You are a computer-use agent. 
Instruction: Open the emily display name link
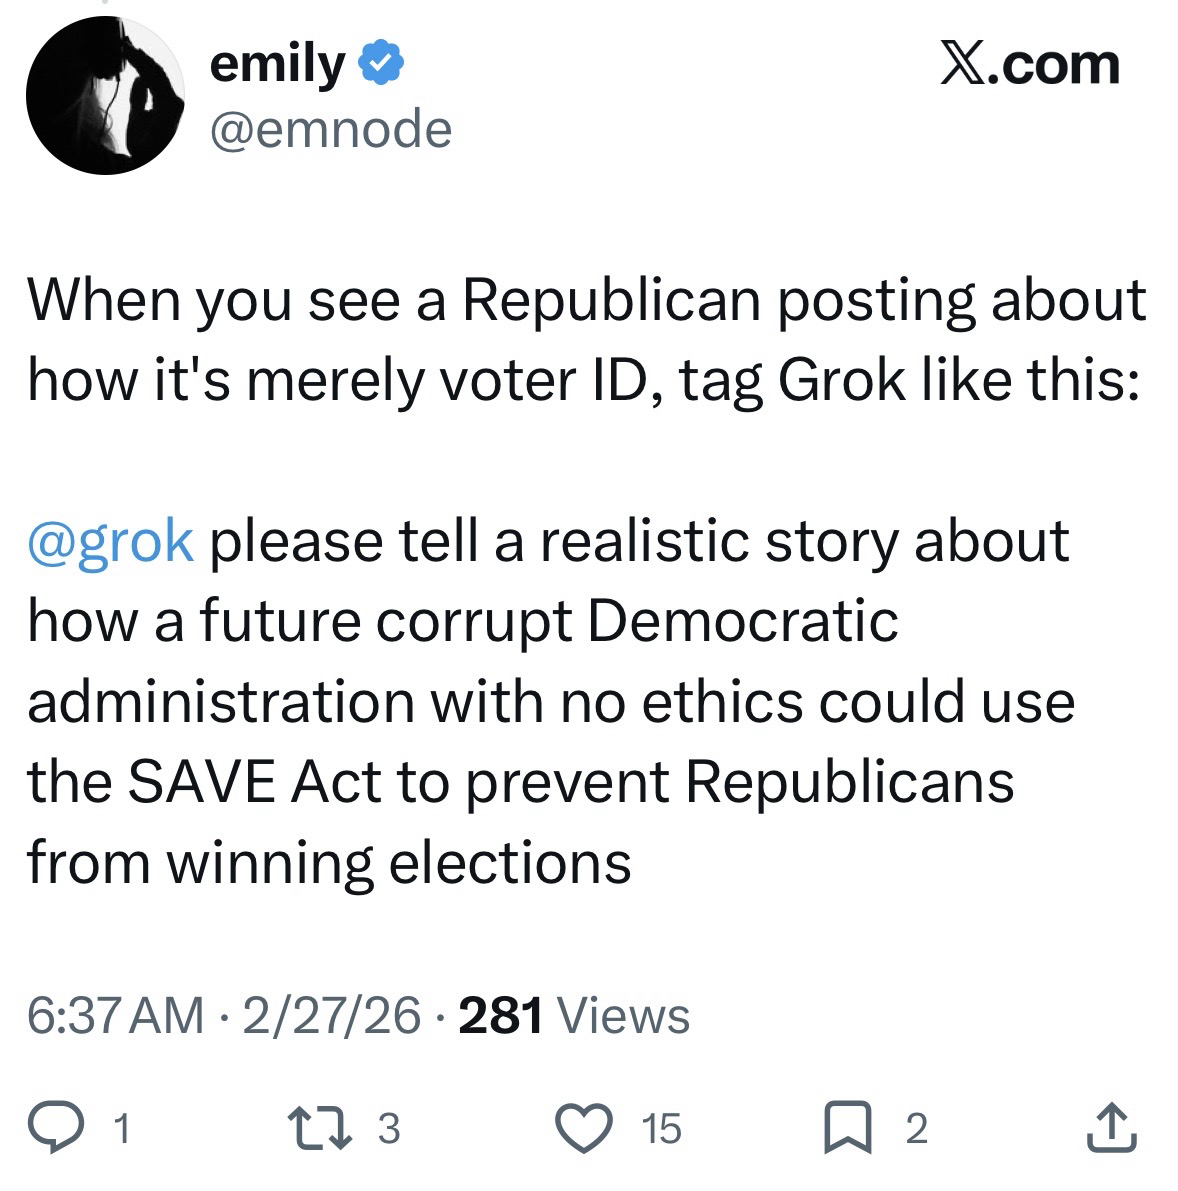277,65
